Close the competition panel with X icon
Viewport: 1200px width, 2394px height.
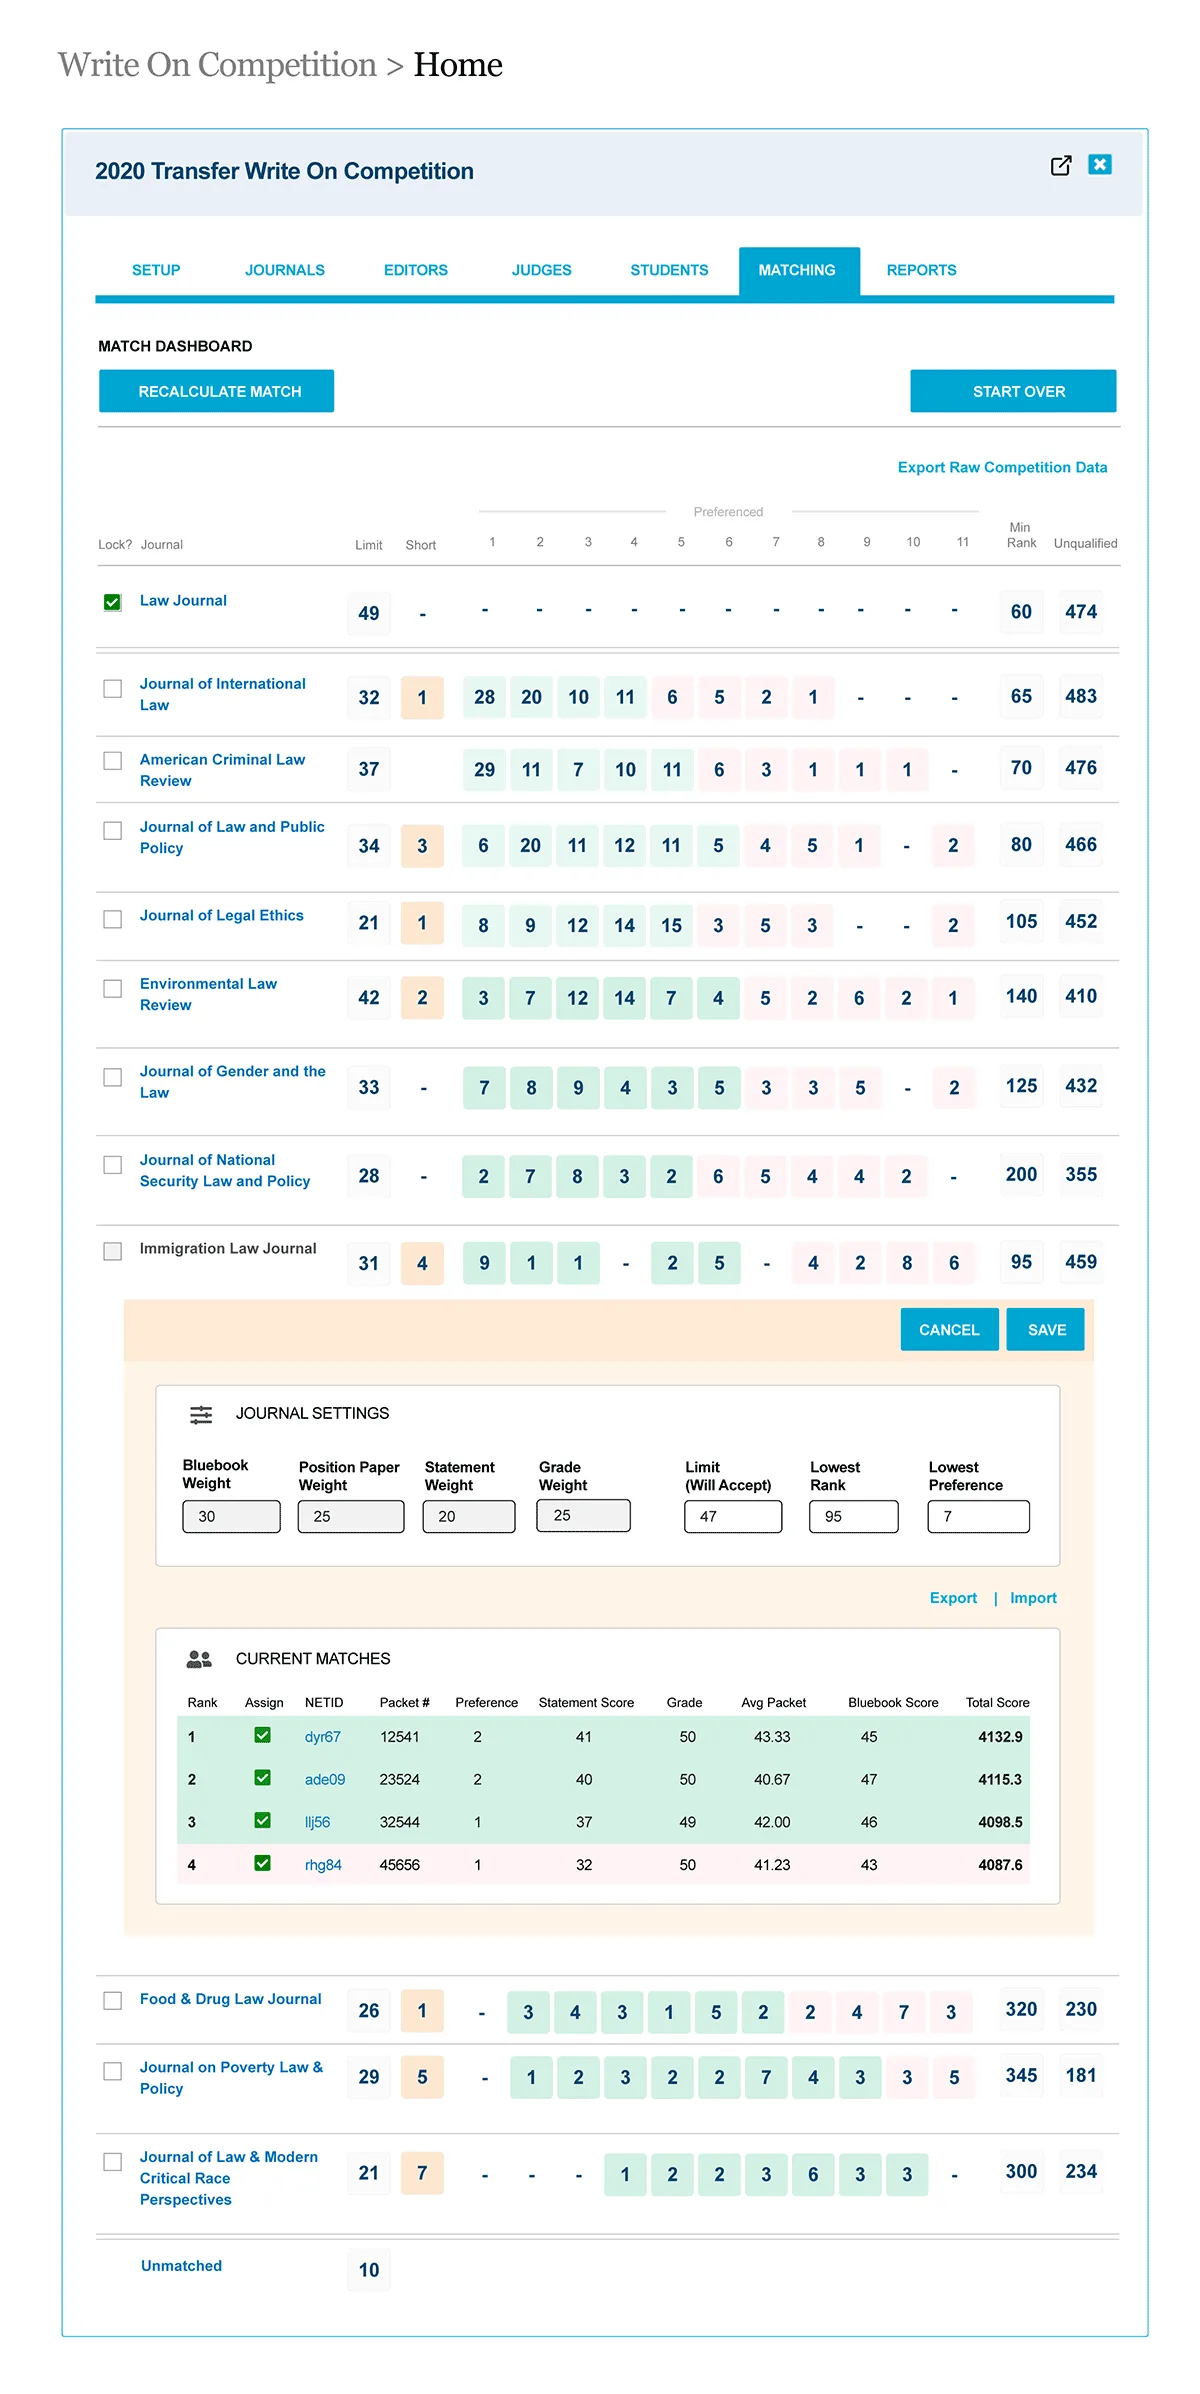click(x=1100, y=165)
